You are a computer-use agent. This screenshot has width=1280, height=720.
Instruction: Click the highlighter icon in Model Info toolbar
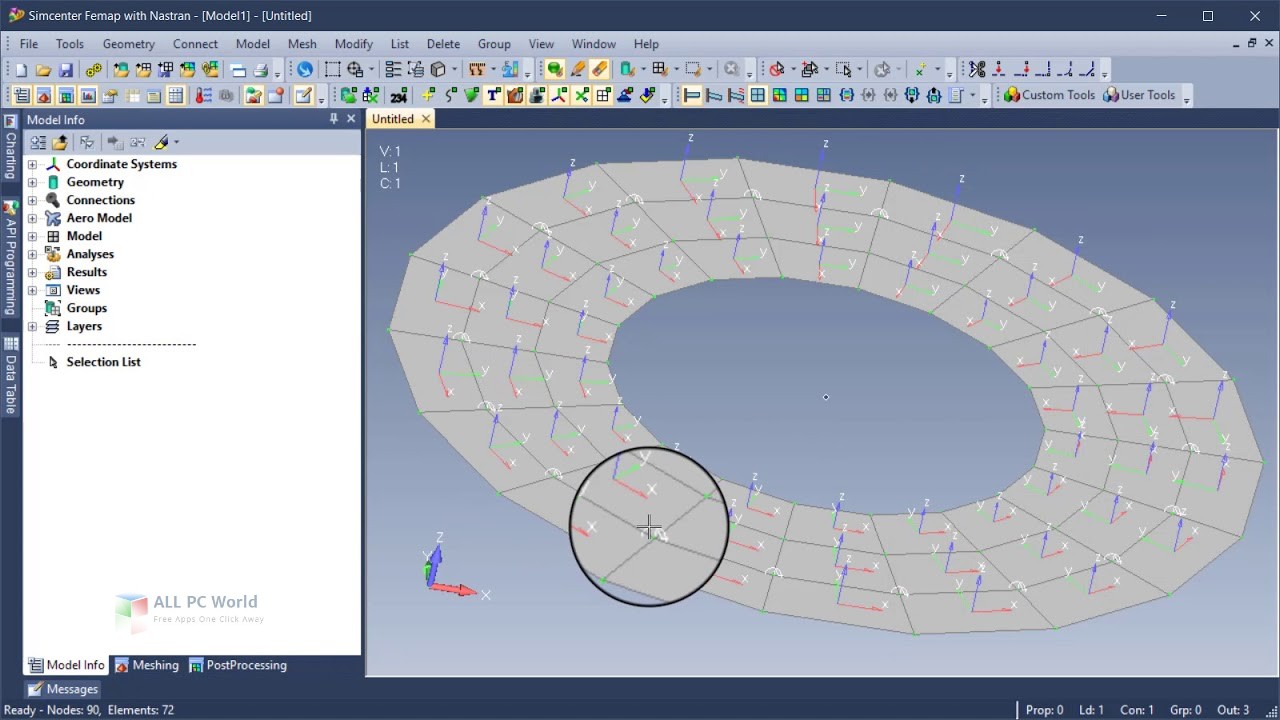(x=162, y=142)
